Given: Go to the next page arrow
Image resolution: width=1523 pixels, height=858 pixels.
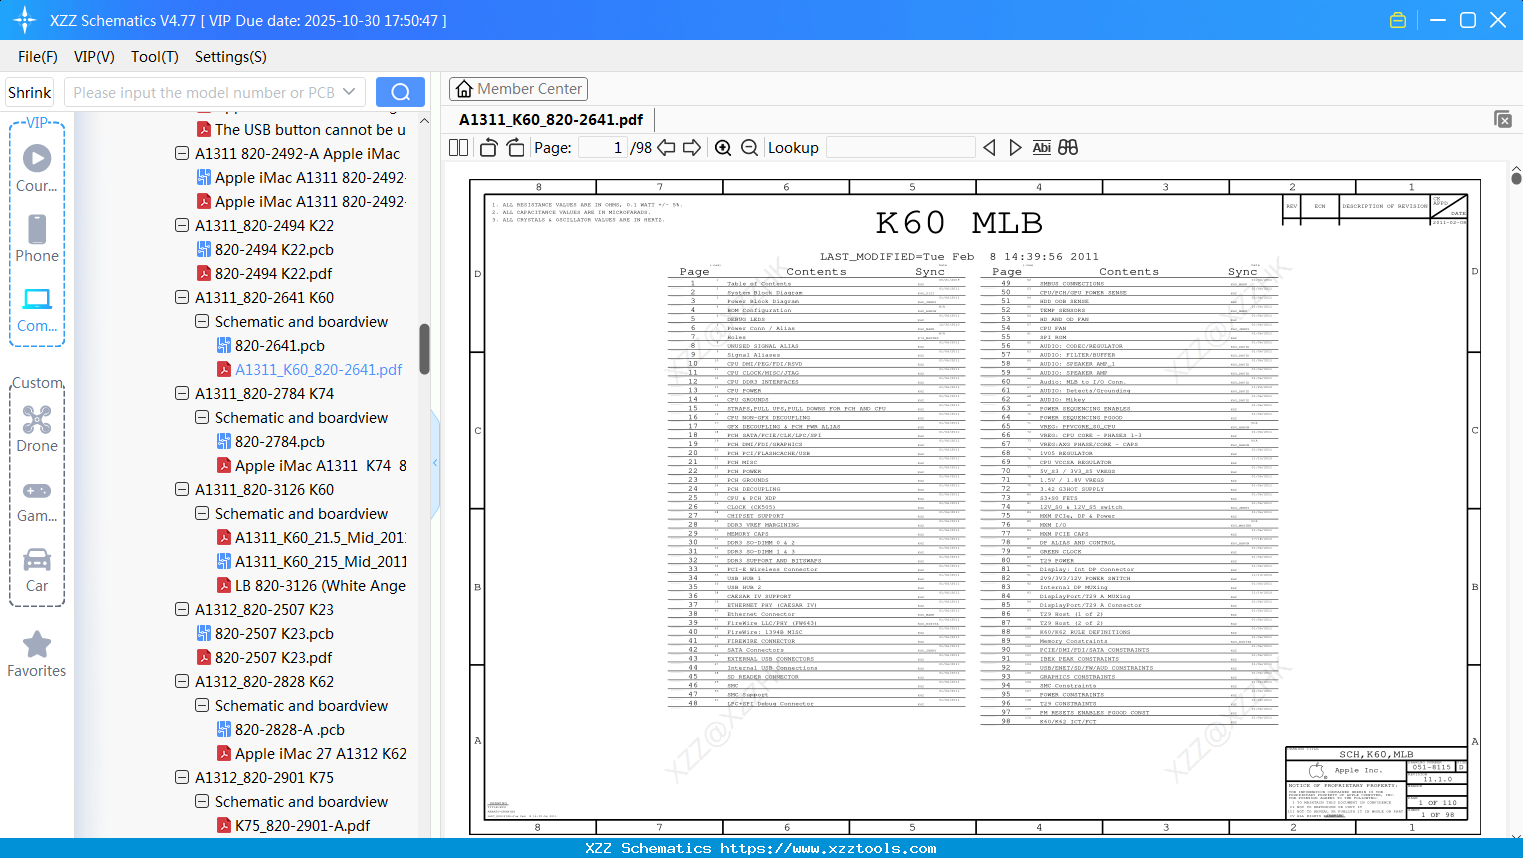Looking at the screenshot, I should coord(692,148).
